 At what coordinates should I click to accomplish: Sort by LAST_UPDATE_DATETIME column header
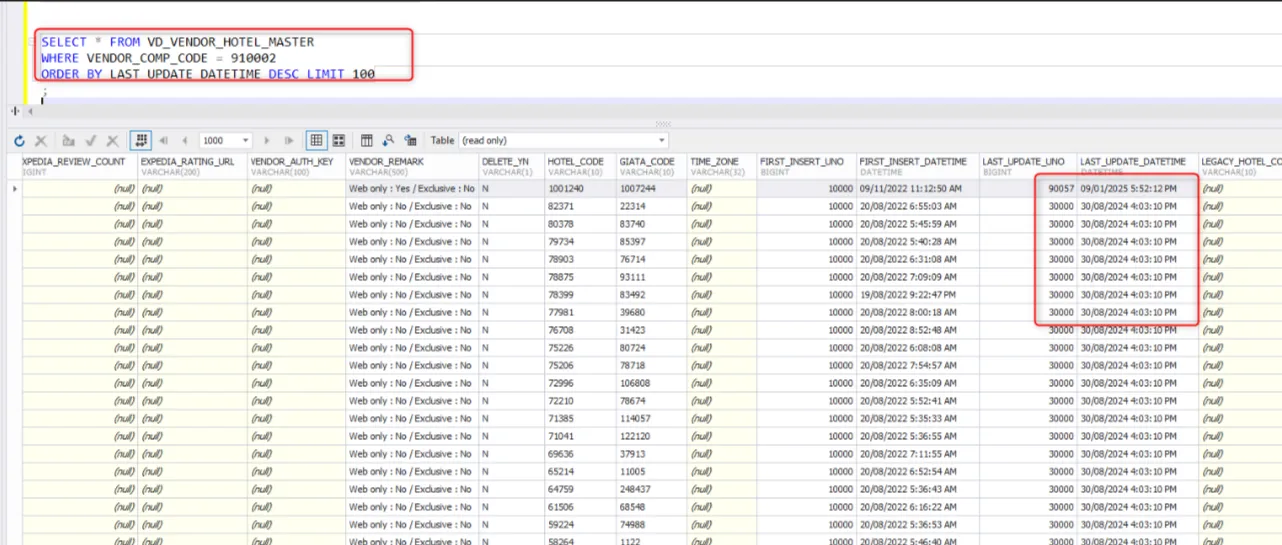(1132, 161)
